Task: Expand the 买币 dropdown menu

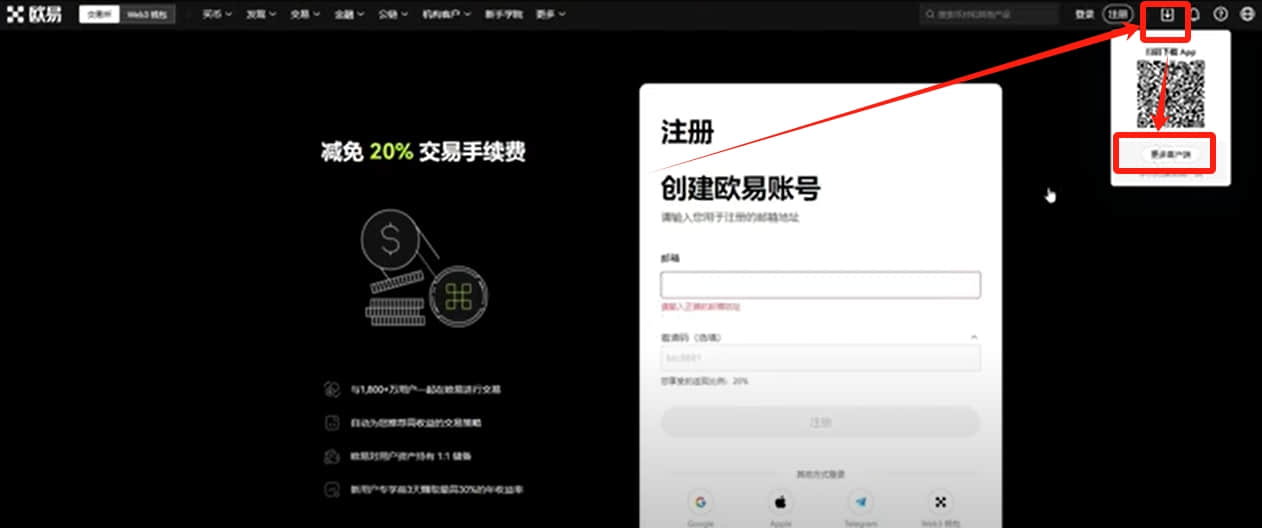Action: click(217, 15)
